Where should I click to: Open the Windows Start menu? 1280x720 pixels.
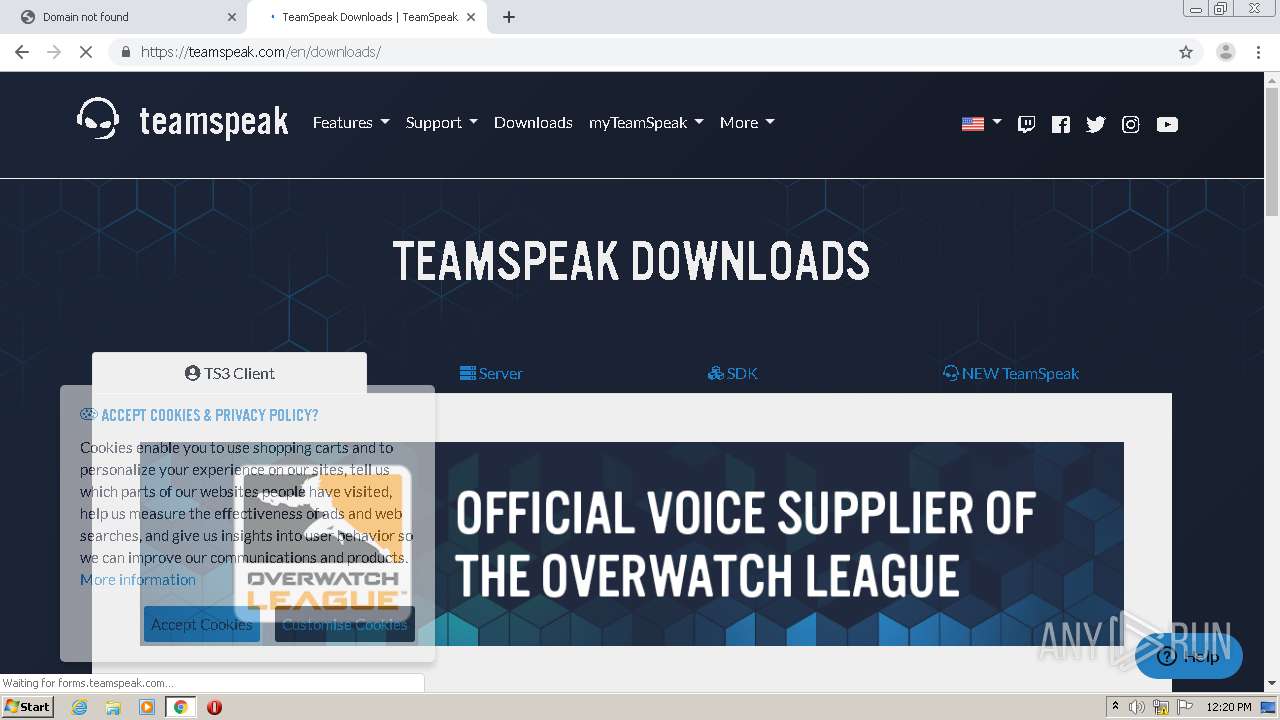tap(27, 707)
